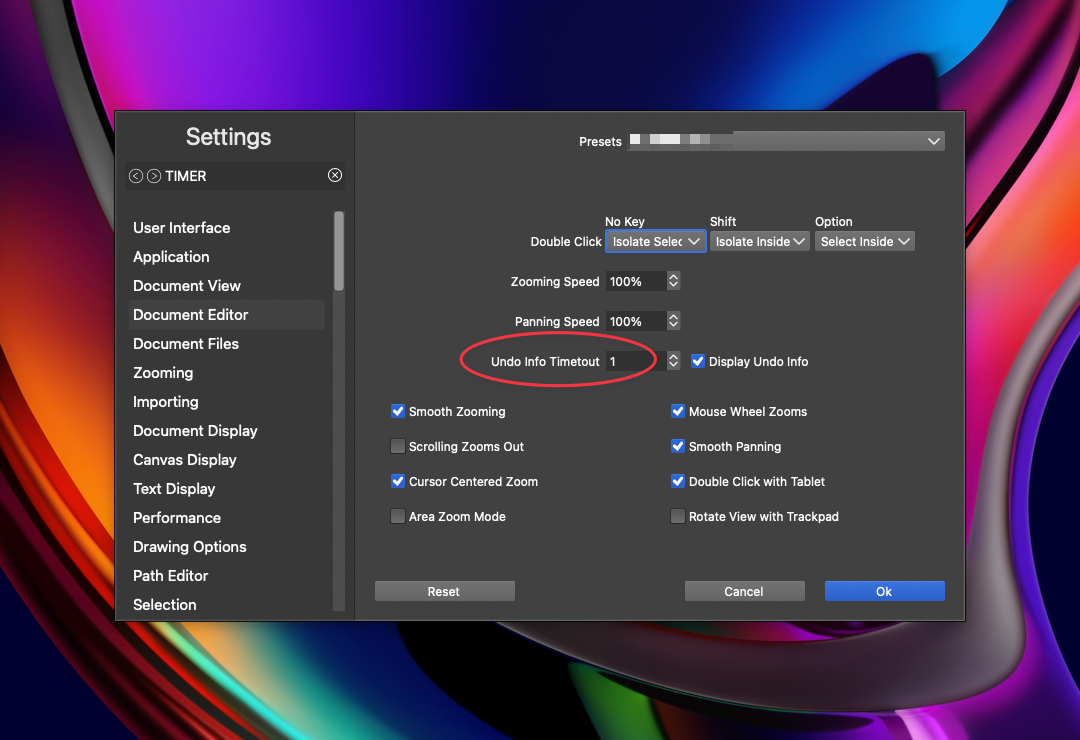The width and height of the screenshot is (1080, 740).
Task: Click the search back arrow icon
Action: point(136,176)
